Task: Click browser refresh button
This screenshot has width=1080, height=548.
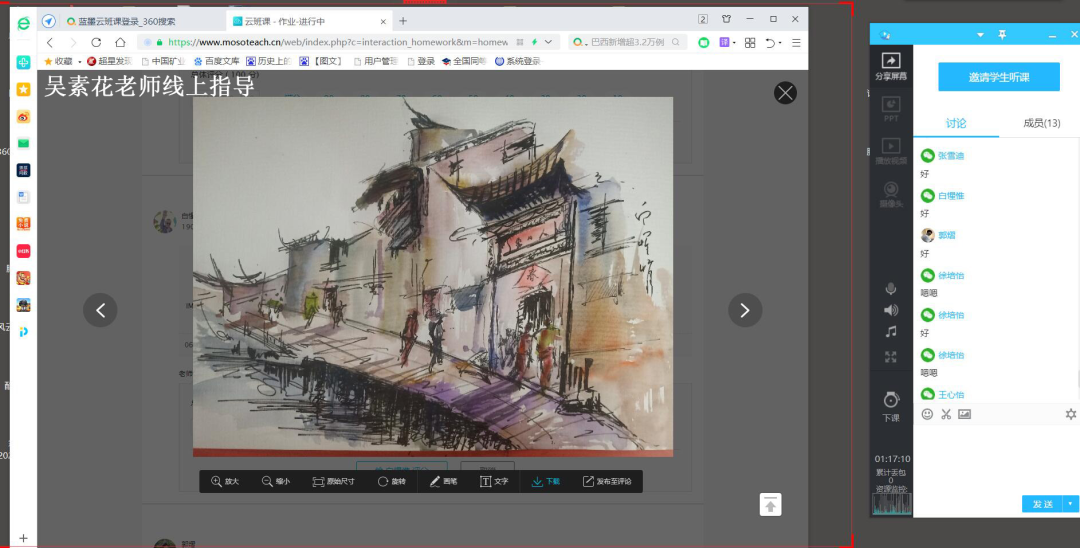Action: point(96,42)
